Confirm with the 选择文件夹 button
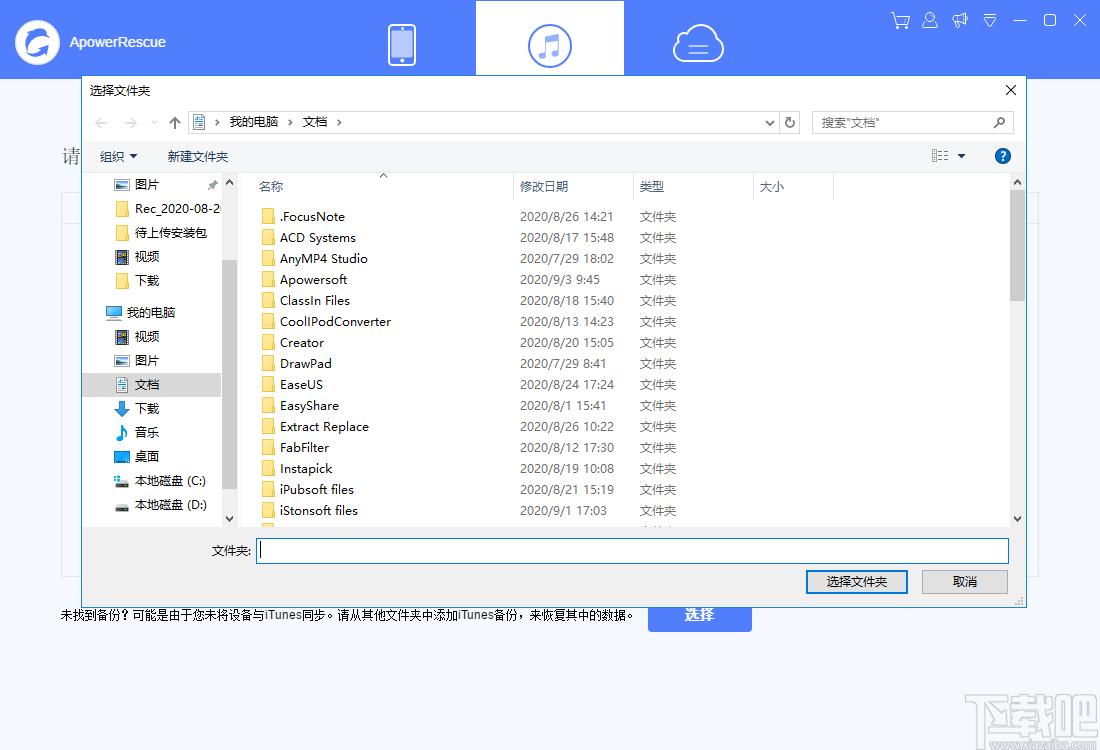The height and width of the screenshot is (750, 1100). tap(857, 582)
